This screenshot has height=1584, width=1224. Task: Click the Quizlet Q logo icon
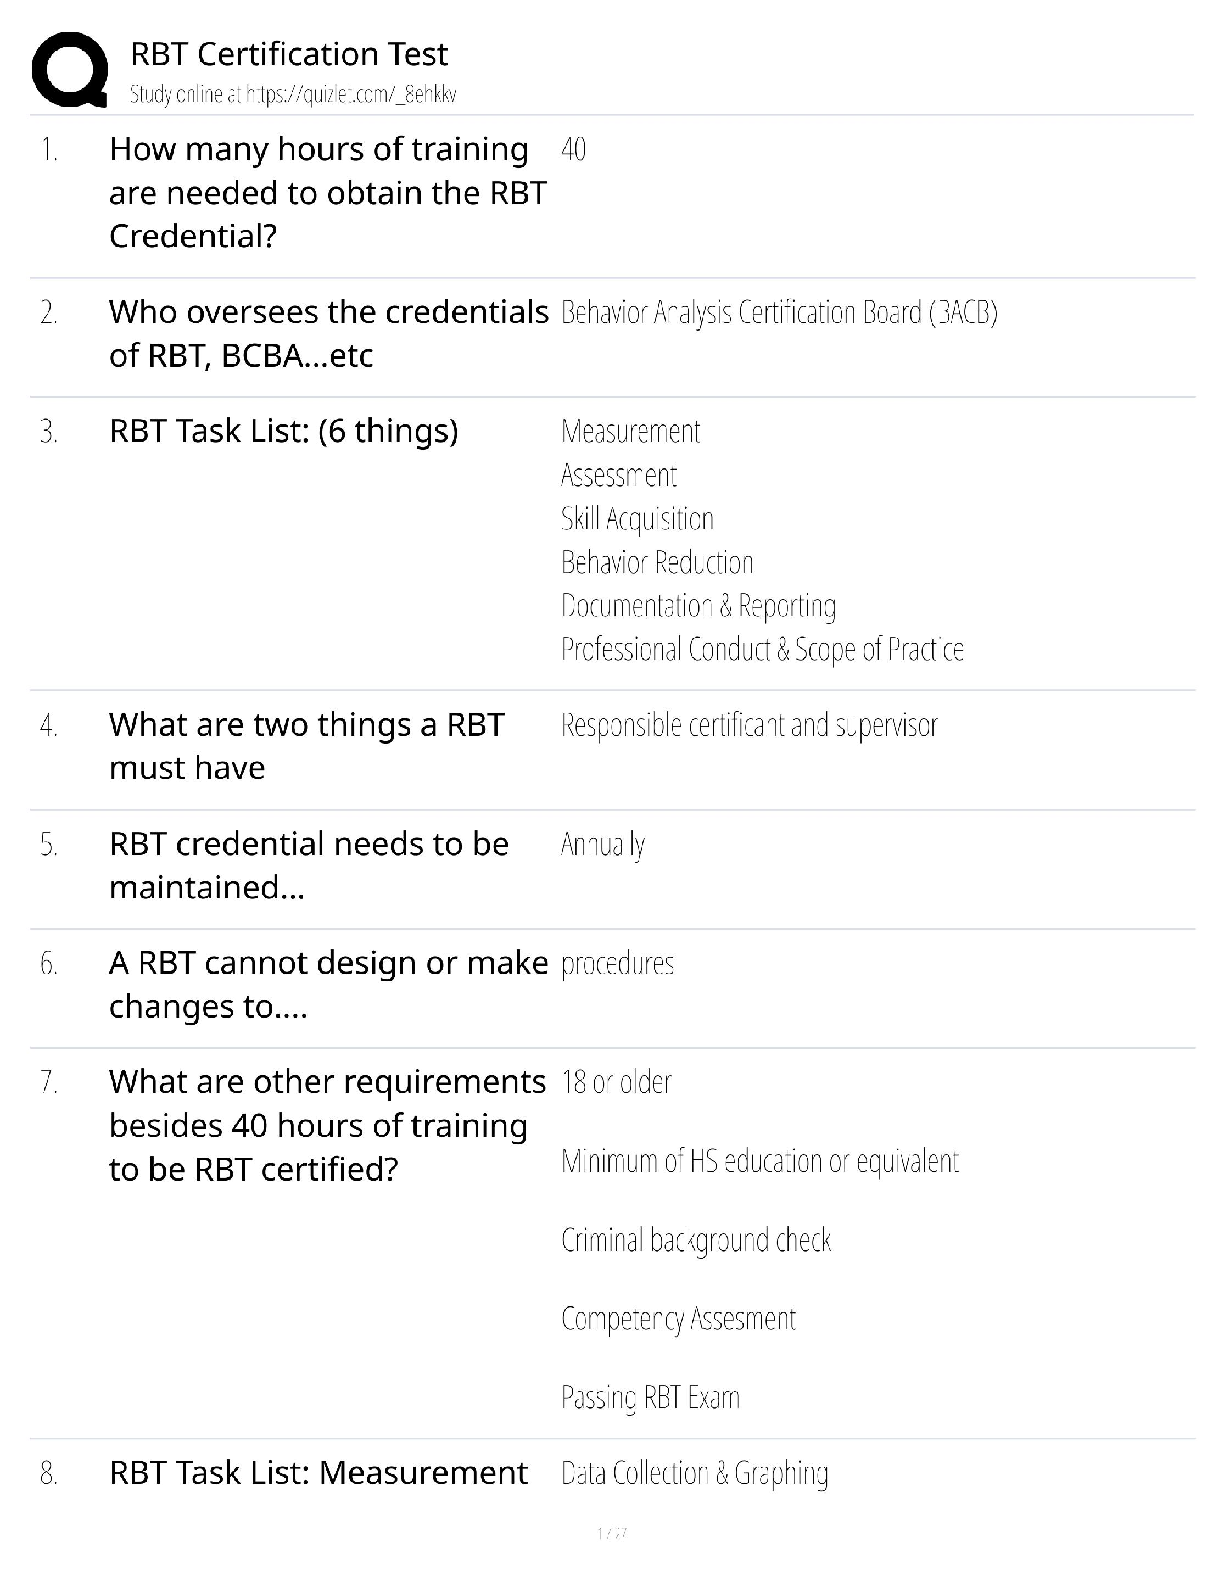pos(69,70)
